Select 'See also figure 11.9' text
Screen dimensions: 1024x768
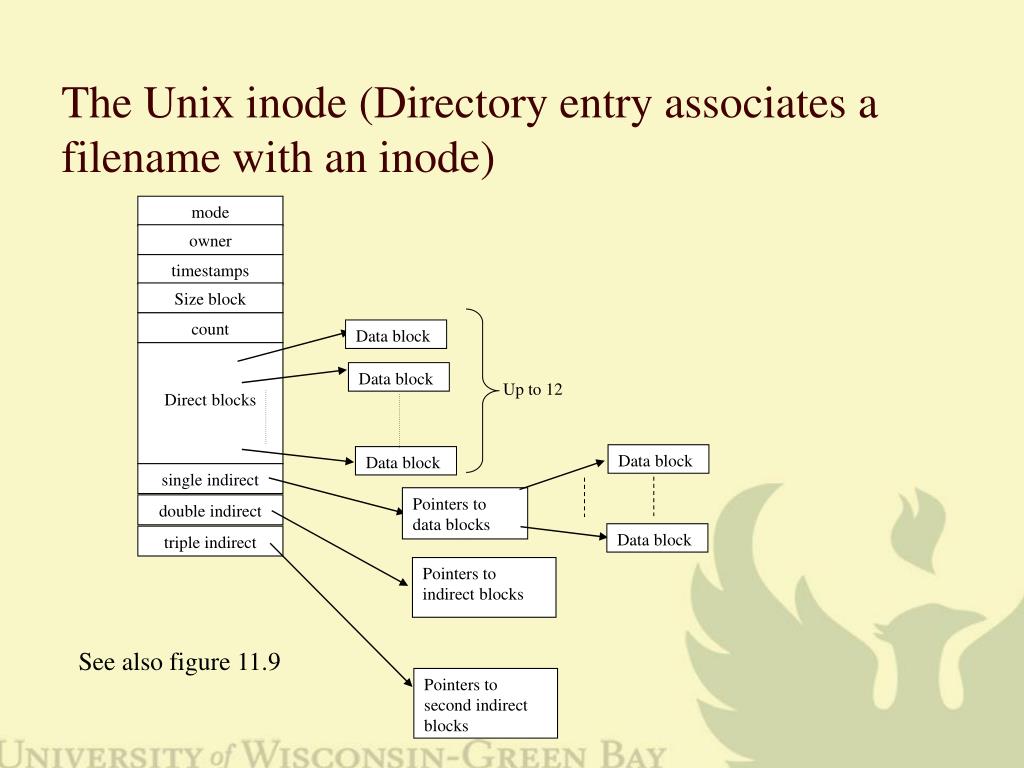pos(180,662)
